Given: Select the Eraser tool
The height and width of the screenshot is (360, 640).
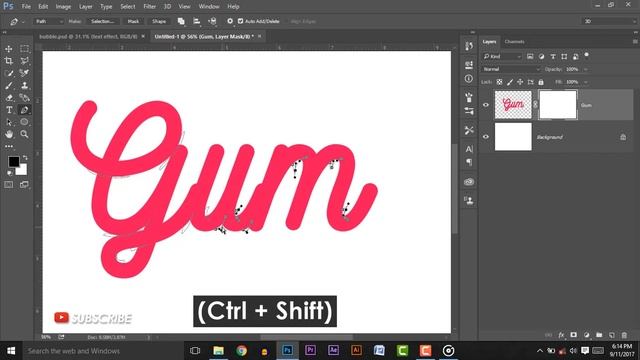Looking at the screenshot, I should coord(9,98).
